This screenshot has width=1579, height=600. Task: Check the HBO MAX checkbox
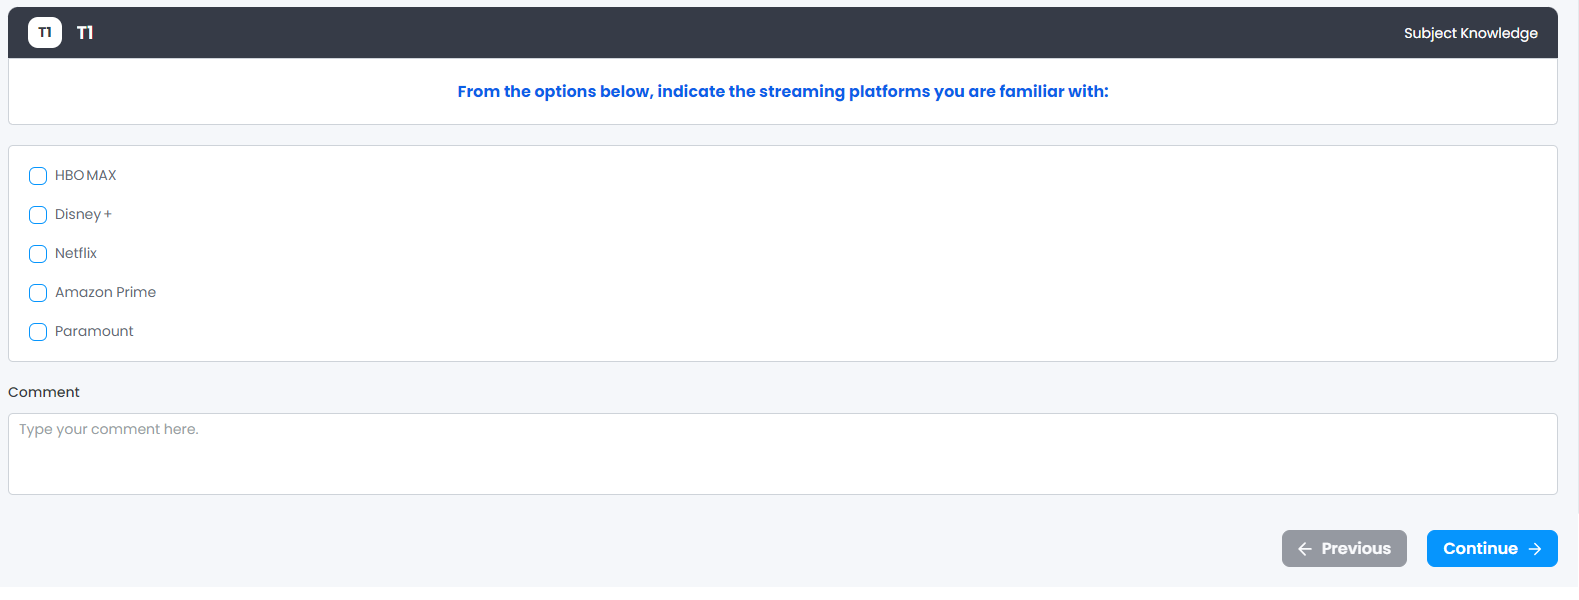pyautogui.click(x=38, y=176)
